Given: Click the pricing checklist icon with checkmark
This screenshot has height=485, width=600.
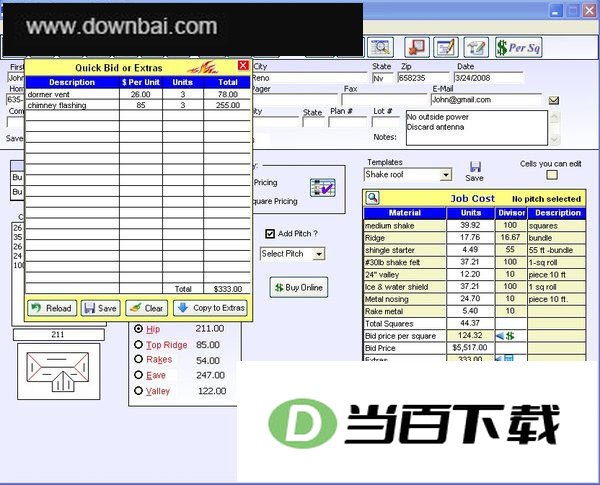Looking at the screenshot, I should pyautogui.click(x=323, y=188).
